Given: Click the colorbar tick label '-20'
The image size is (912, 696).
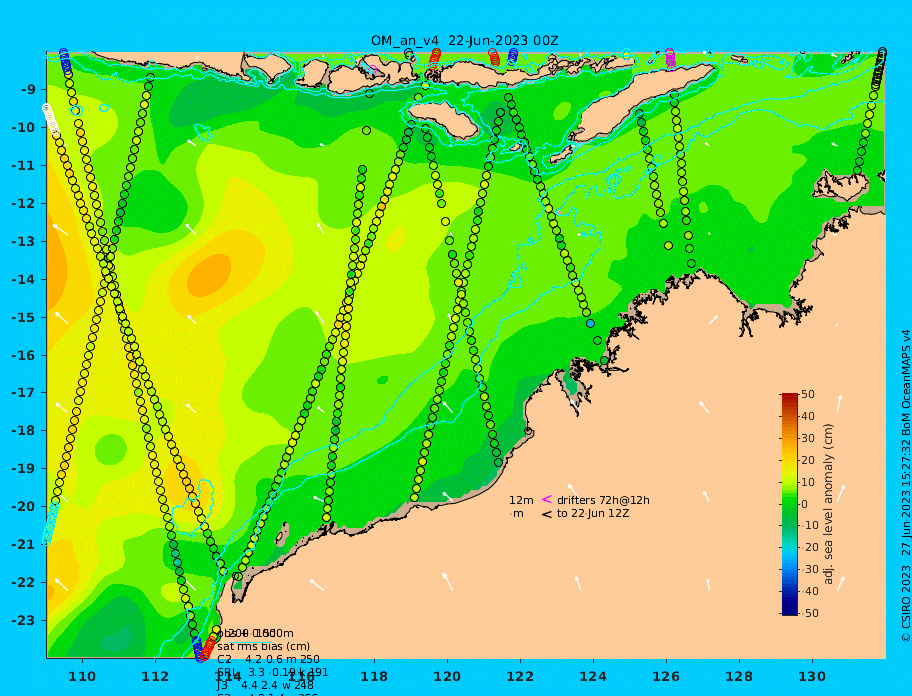Looking at the screenshot, I should click(810, 548).
